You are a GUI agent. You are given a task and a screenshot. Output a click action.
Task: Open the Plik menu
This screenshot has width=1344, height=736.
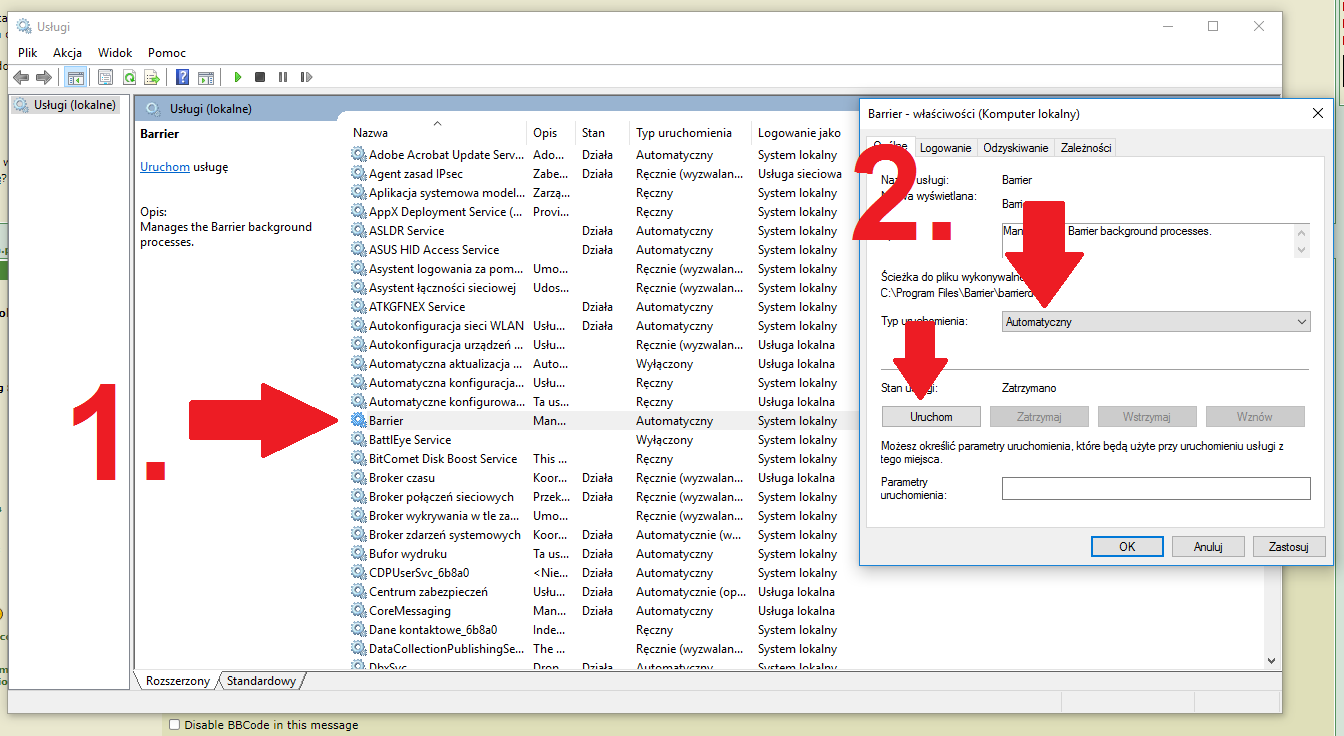(x=28, y=53)
